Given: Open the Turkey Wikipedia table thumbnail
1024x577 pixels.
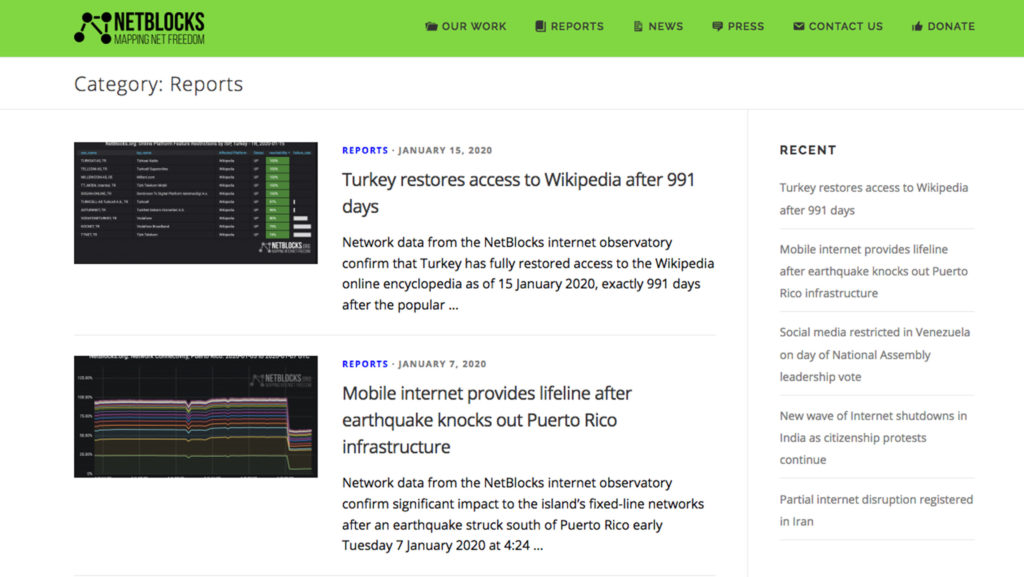Looking at the screenshot, I should click(196, 203).
